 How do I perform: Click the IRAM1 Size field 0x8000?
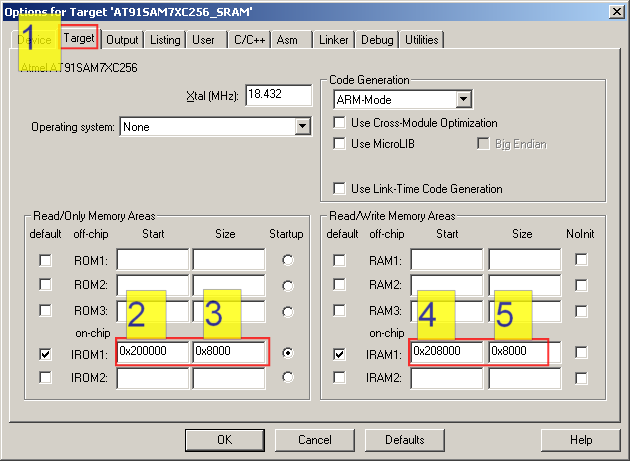coord(525,352)
